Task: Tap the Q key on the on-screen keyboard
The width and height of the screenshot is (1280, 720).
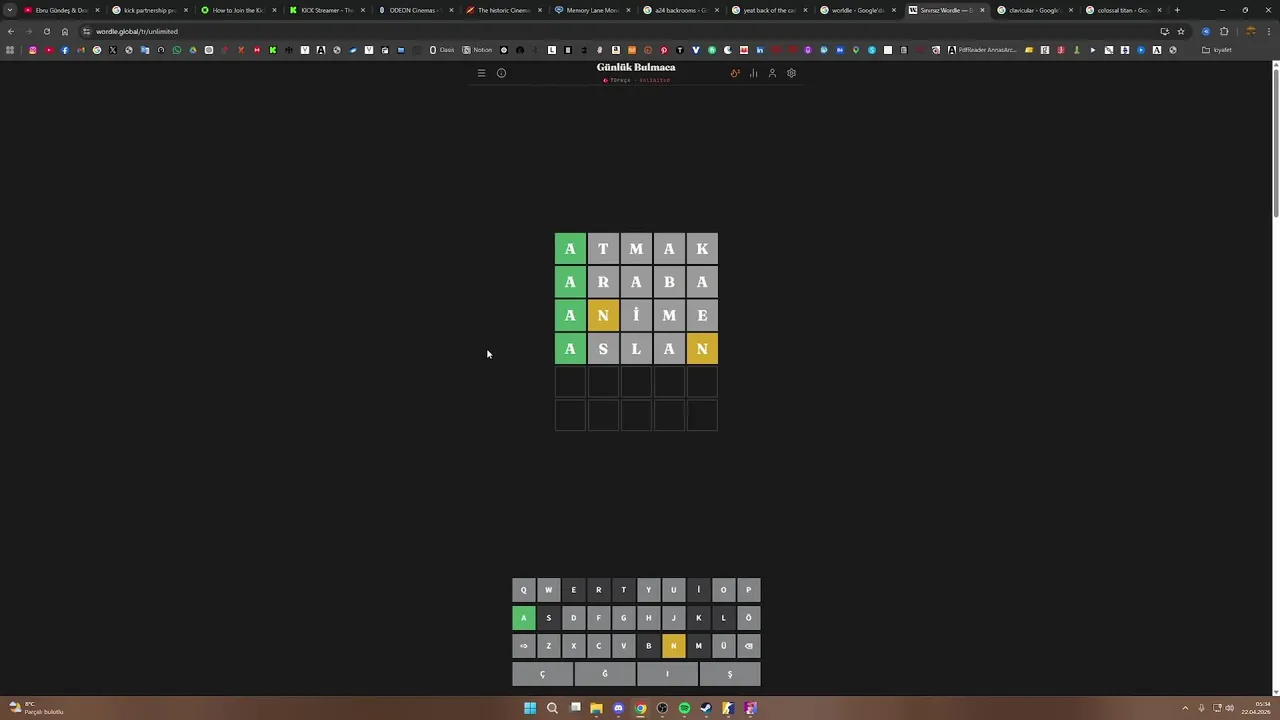Action: pos(523,590)
